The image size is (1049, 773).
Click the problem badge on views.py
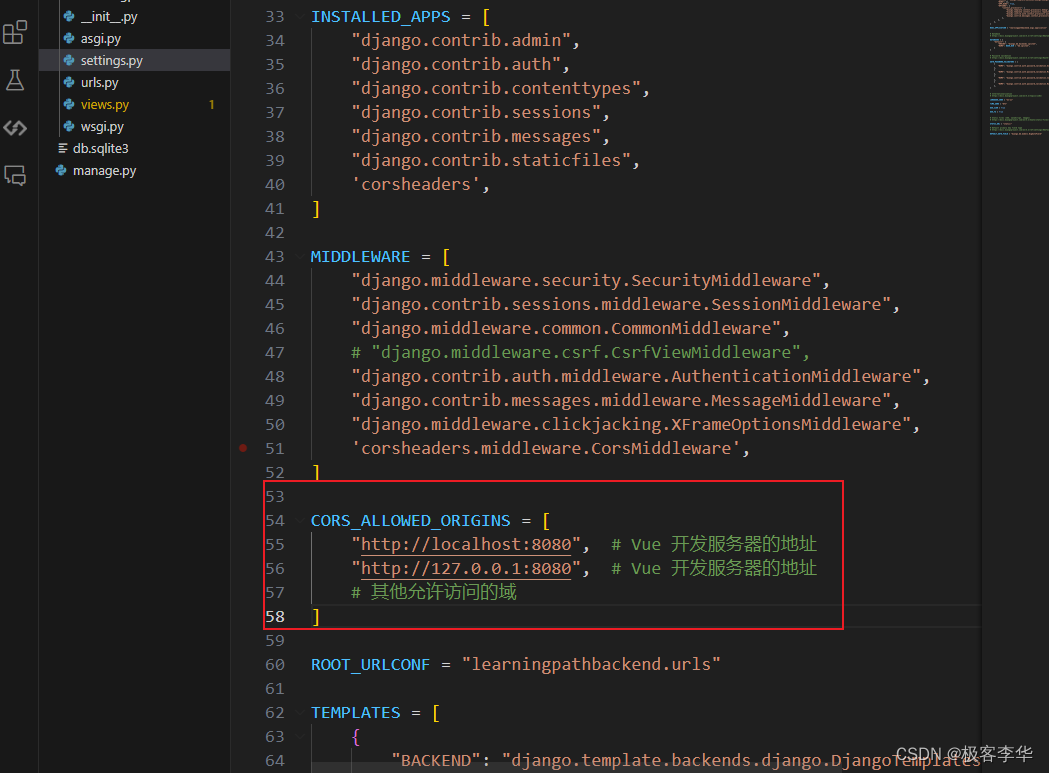coord(211,104)
